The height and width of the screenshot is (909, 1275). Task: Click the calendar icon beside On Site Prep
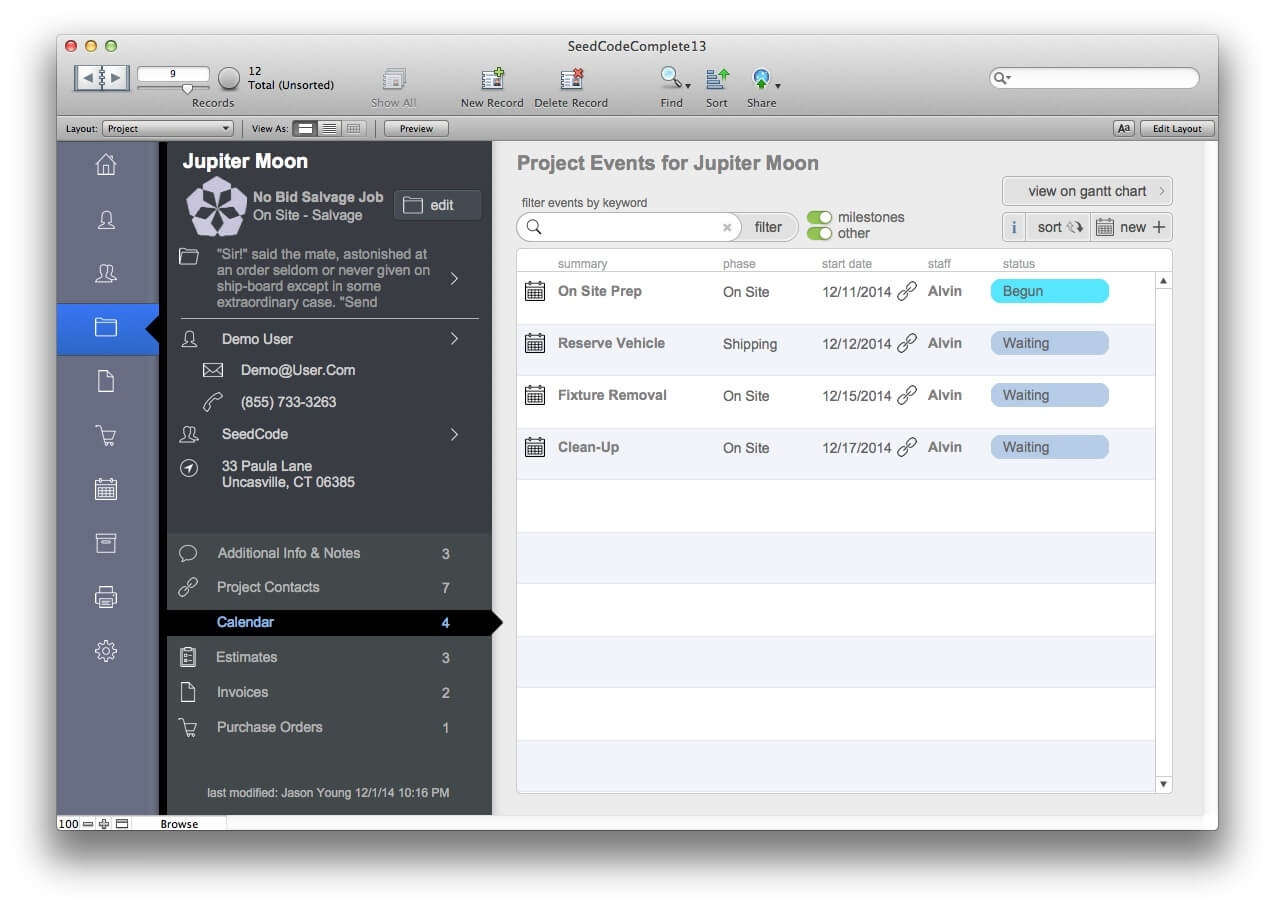pyautogui.click(x=534, y=291)
